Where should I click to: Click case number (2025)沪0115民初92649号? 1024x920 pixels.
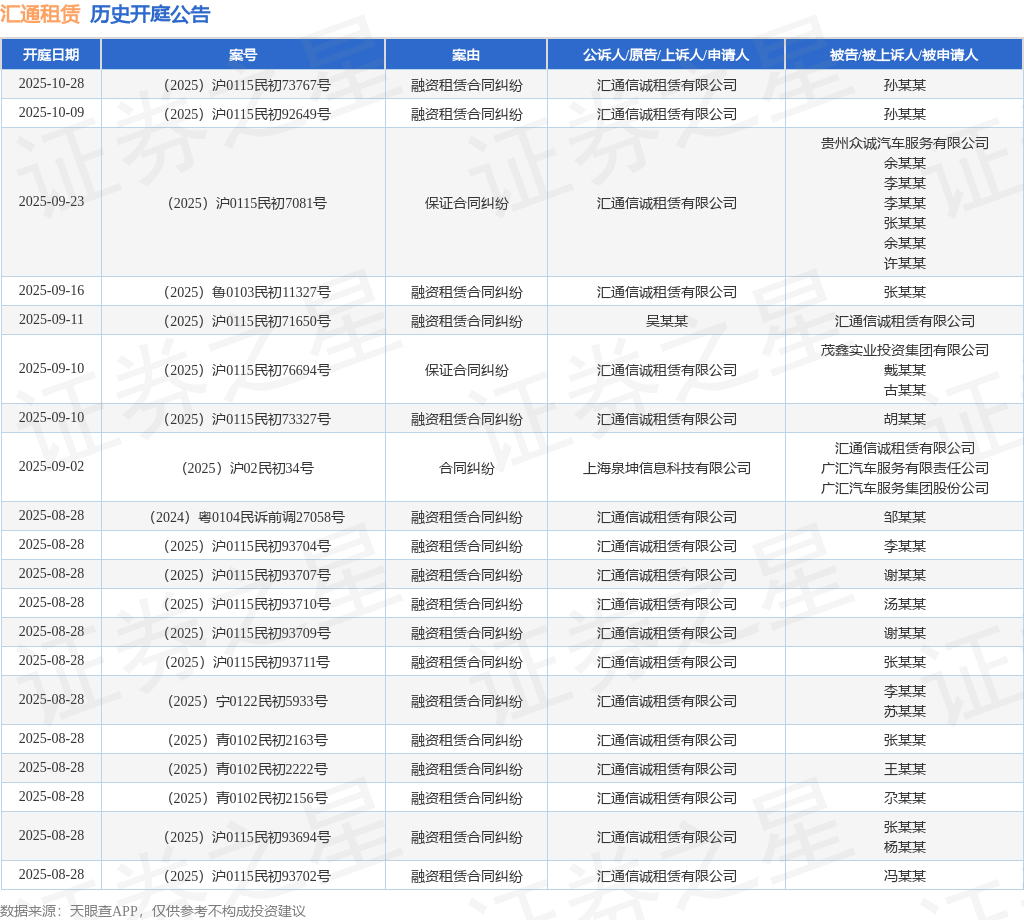click(x=247, y=114)
